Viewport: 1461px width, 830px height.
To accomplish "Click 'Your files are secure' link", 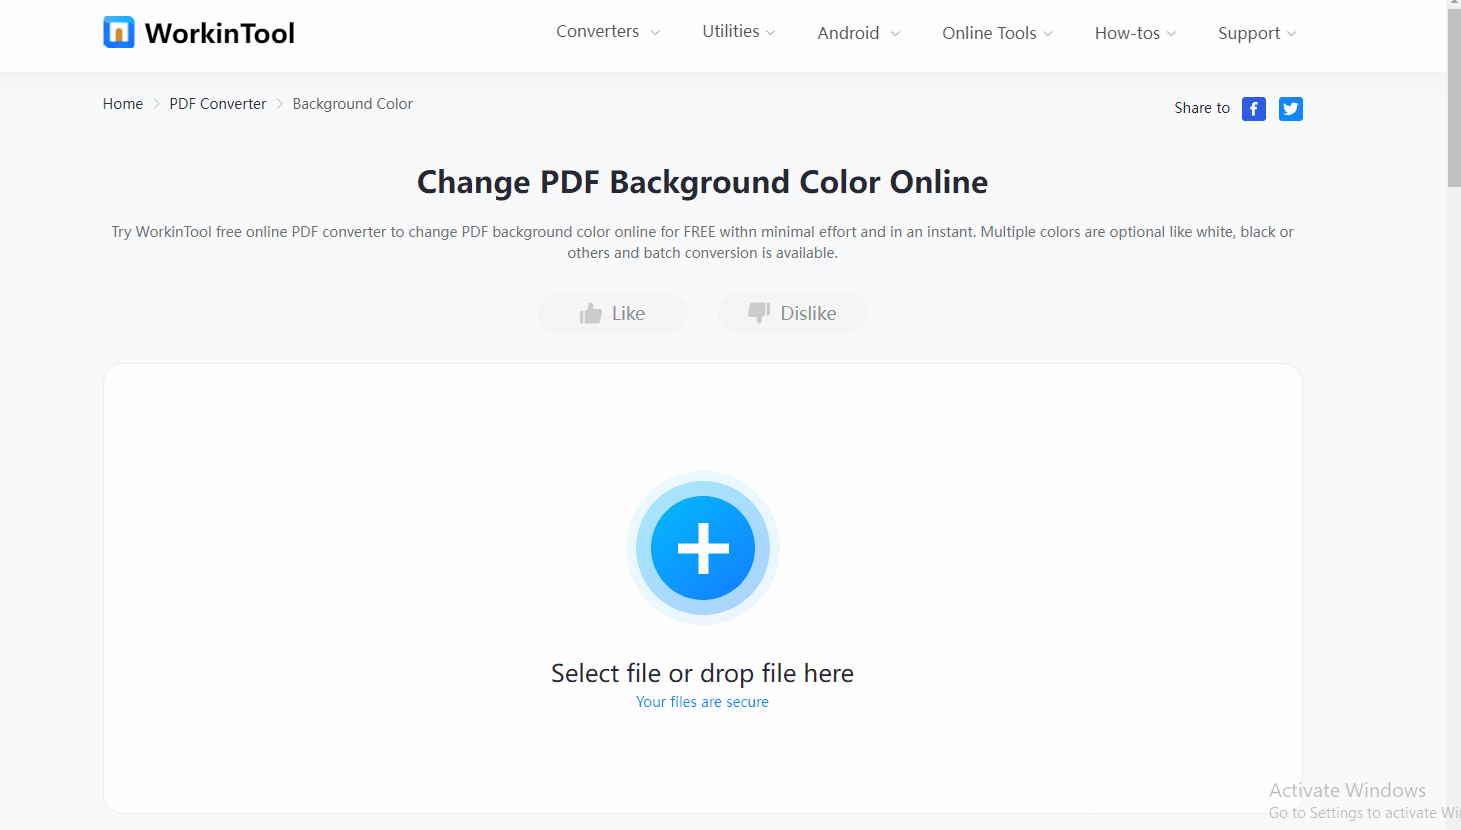I will [703, 702].
